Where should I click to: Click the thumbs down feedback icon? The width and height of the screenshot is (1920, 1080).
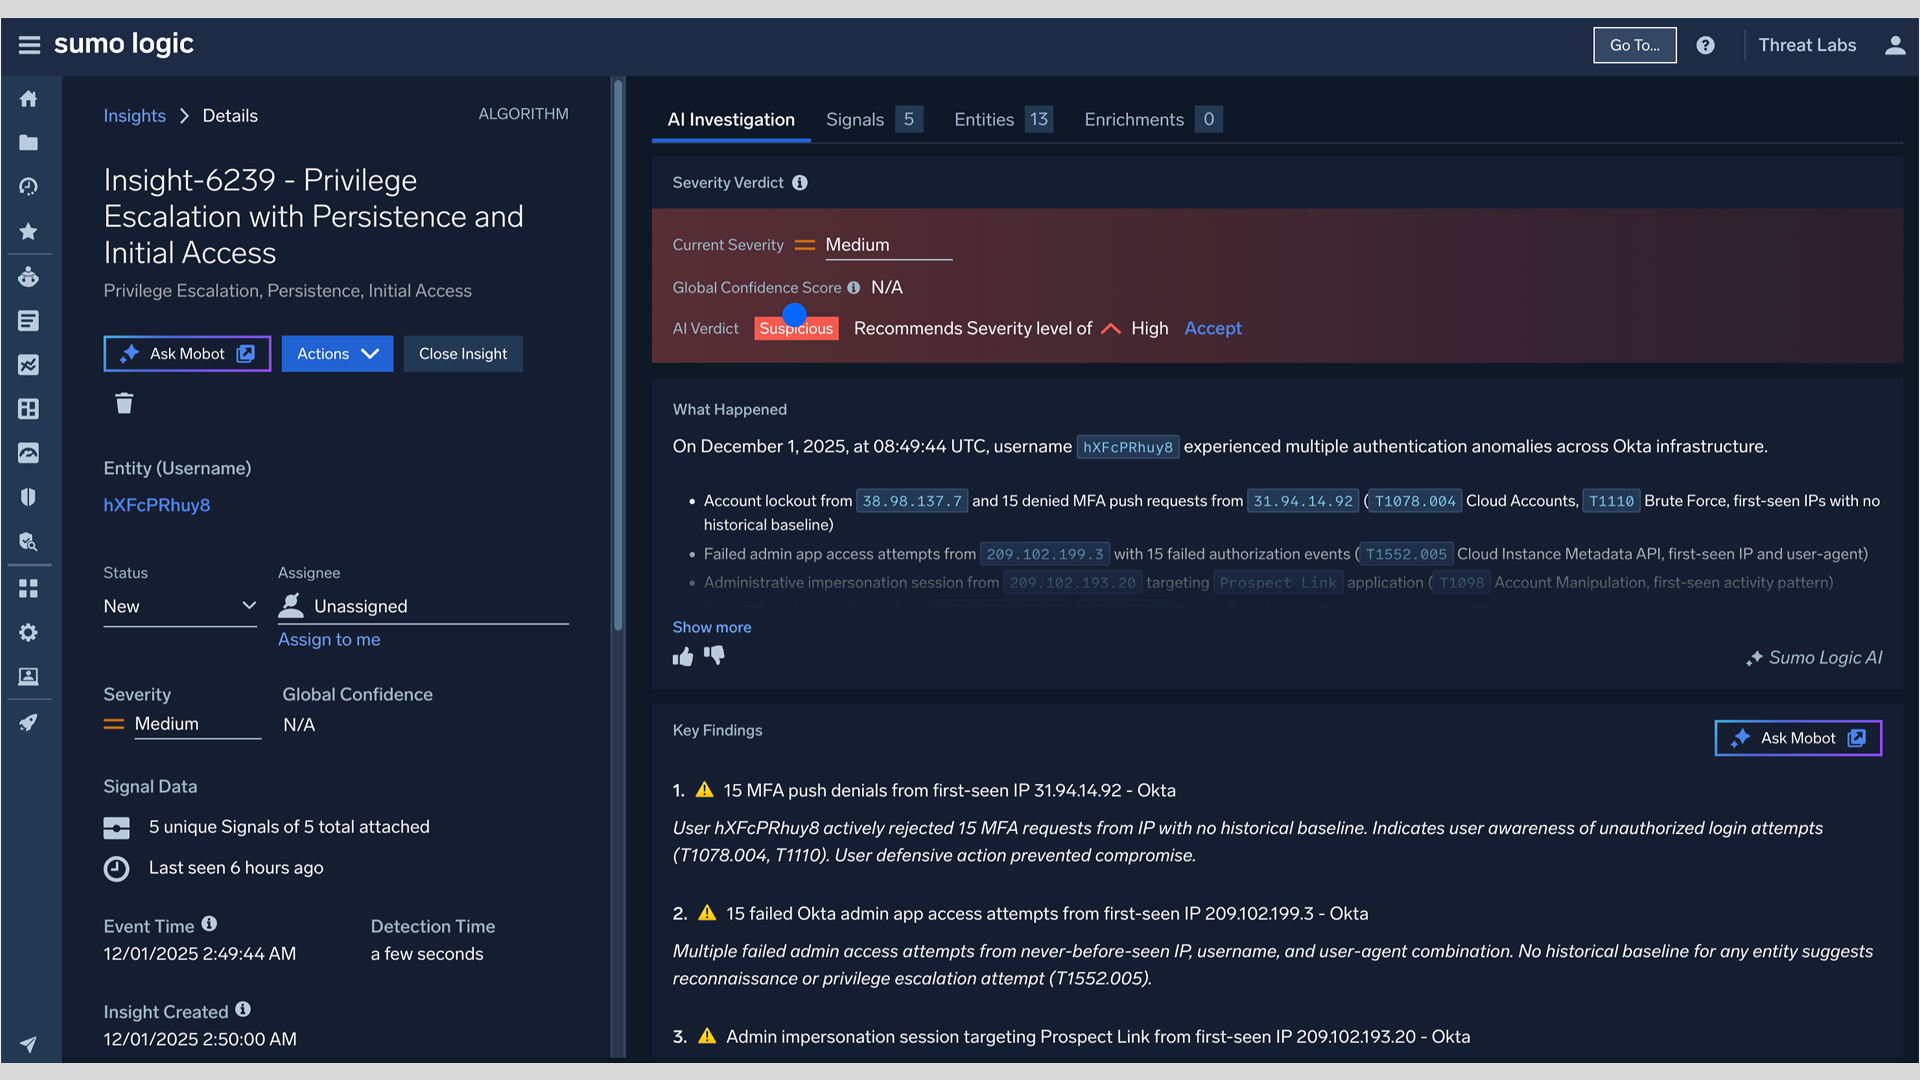(714, 655)
